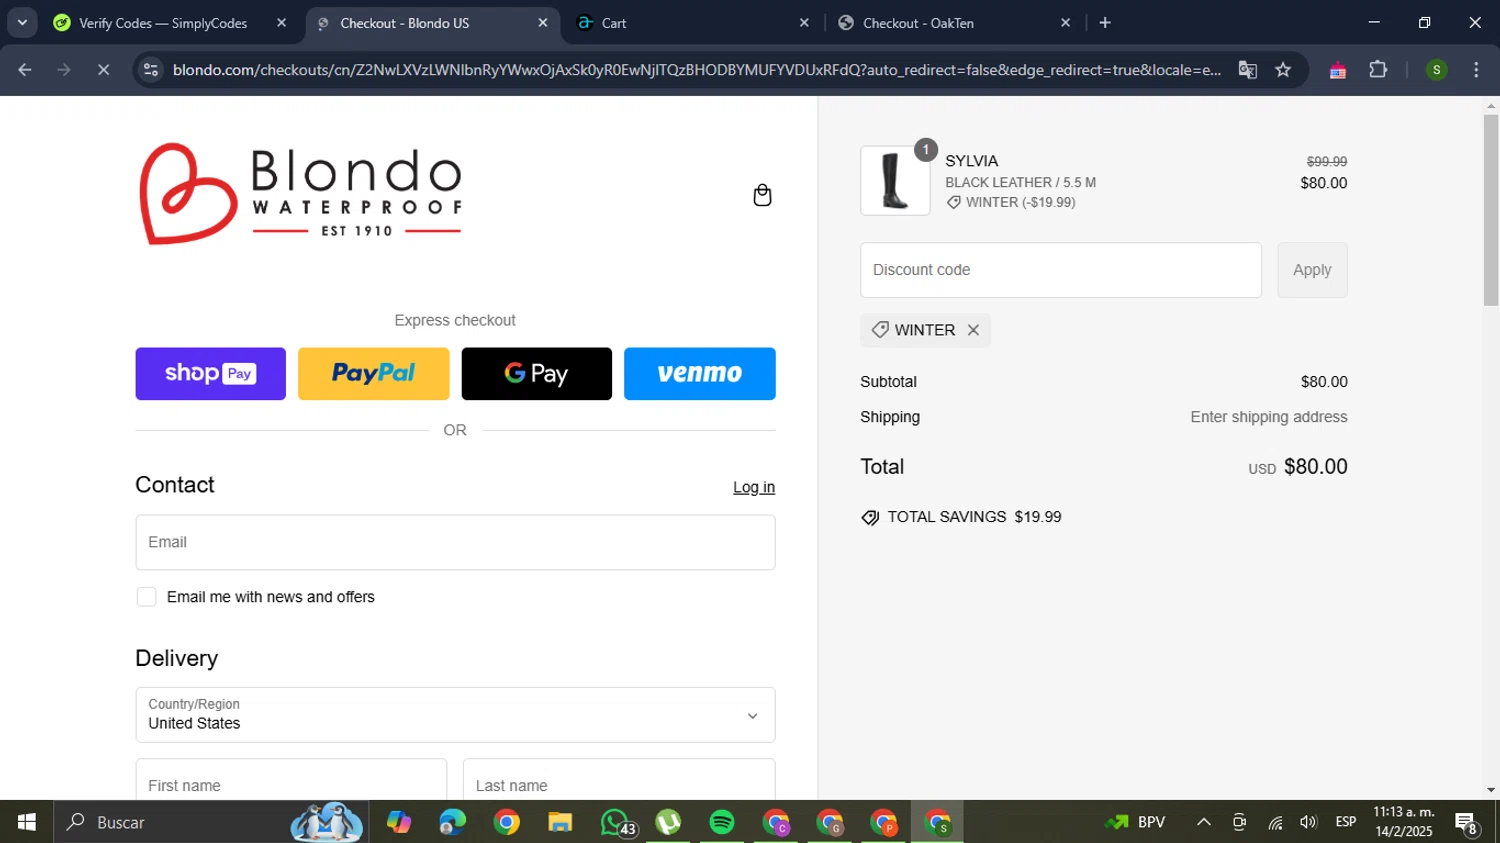Open the pink shopping extension icon
Image resolution: width=1500 pixels, height=843 pixels.
click(x=1337, y=70)
